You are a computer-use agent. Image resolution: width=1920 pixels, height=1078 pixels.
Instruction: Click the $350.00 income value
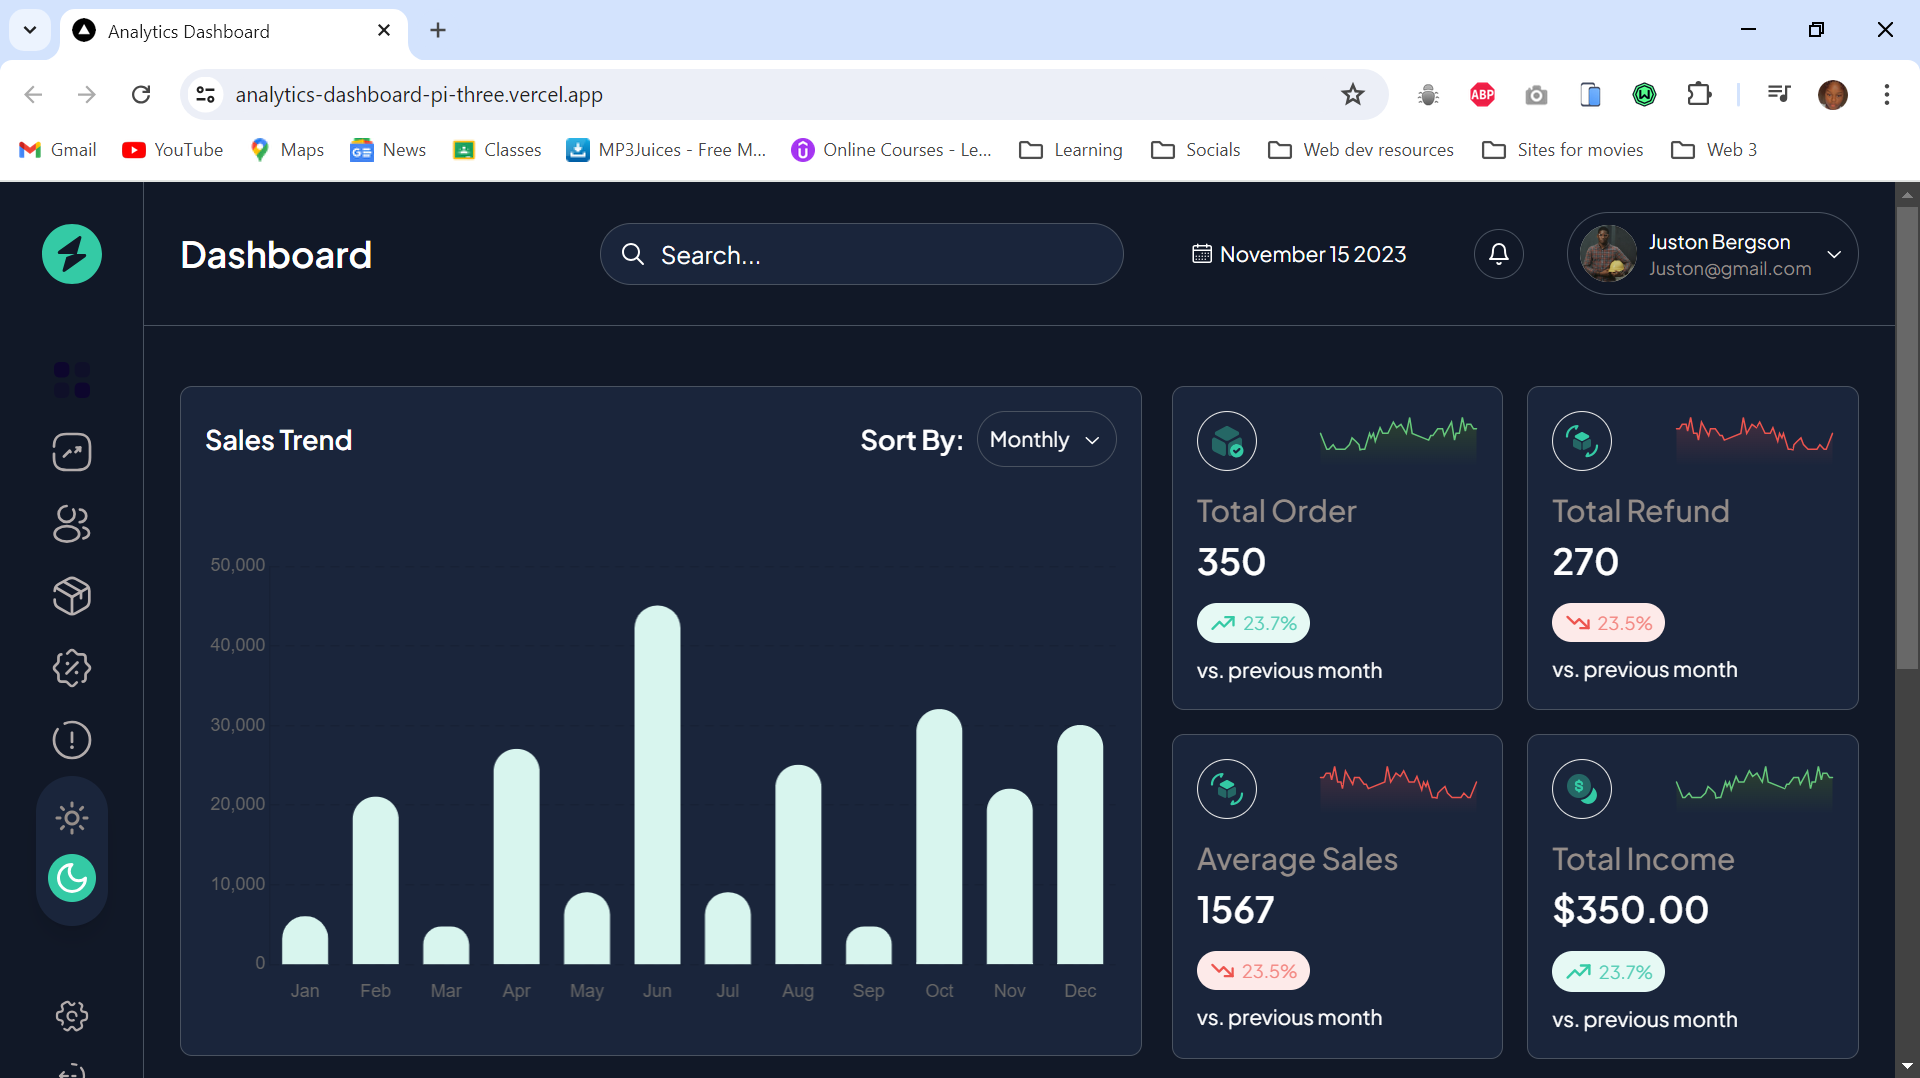coord(1630,910)
